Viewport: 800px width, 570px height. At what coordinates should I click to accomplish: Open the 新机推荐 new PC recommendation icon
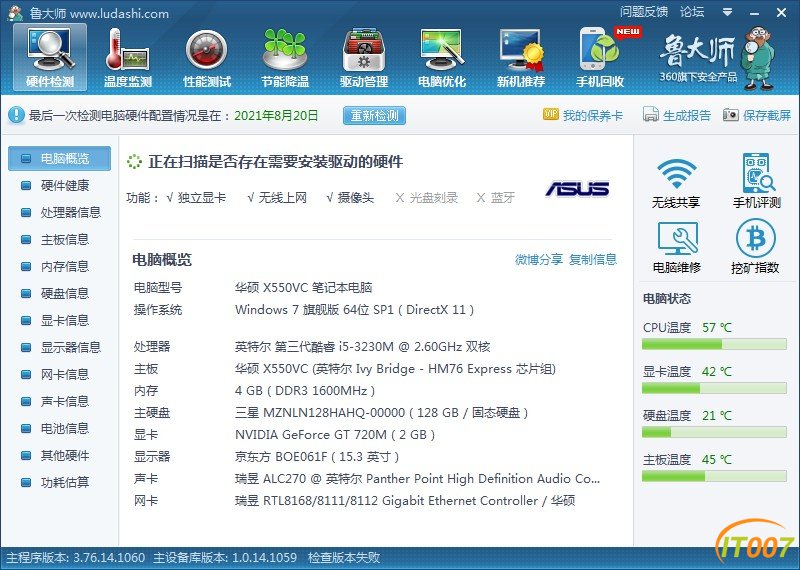(521, 57)
